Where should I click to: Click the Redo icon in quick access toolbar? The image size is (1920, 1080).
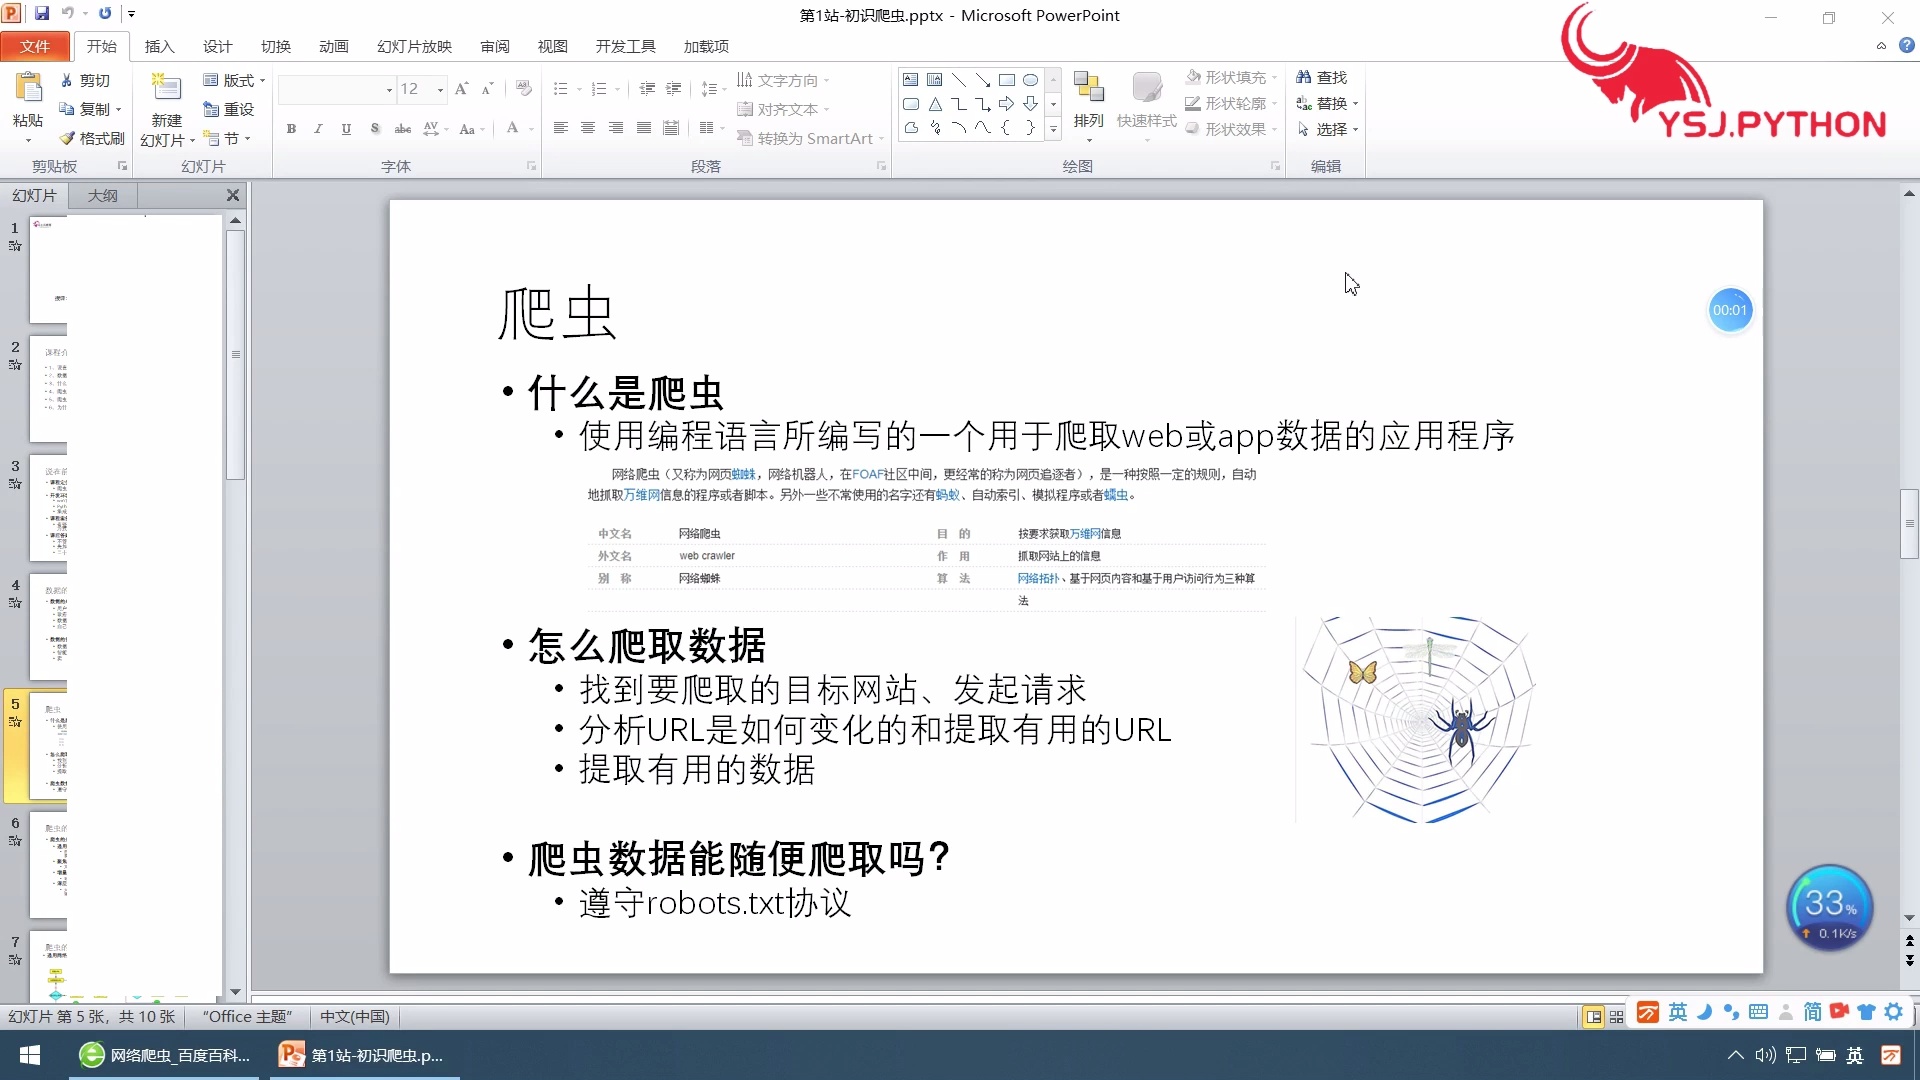105,14
